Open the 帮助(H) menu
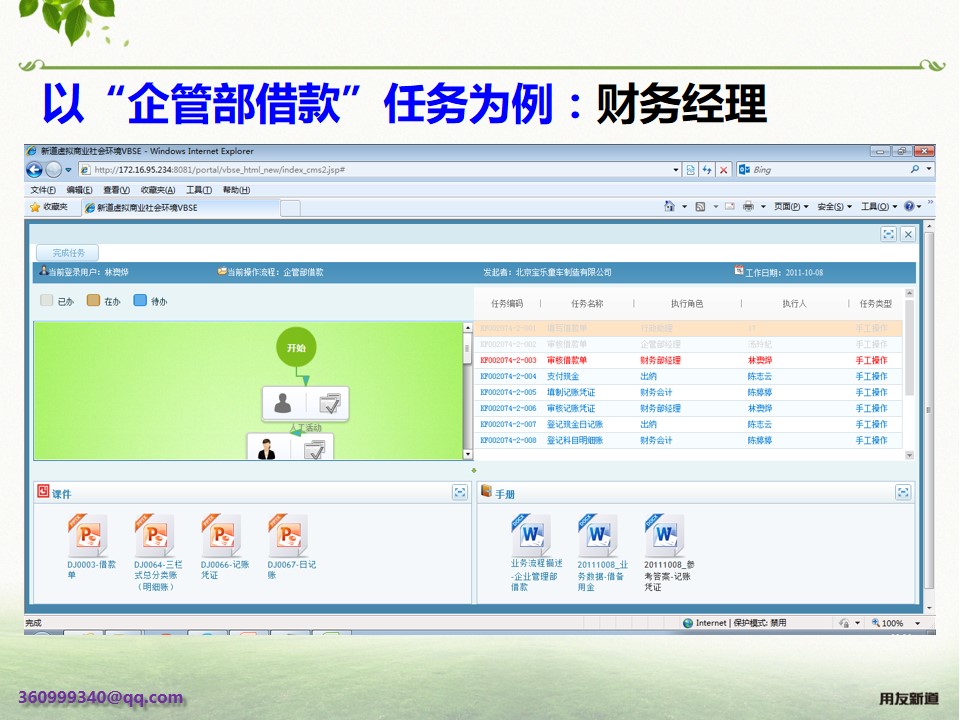The height and width of the screenshot is (720, 960). coord(236,190)
